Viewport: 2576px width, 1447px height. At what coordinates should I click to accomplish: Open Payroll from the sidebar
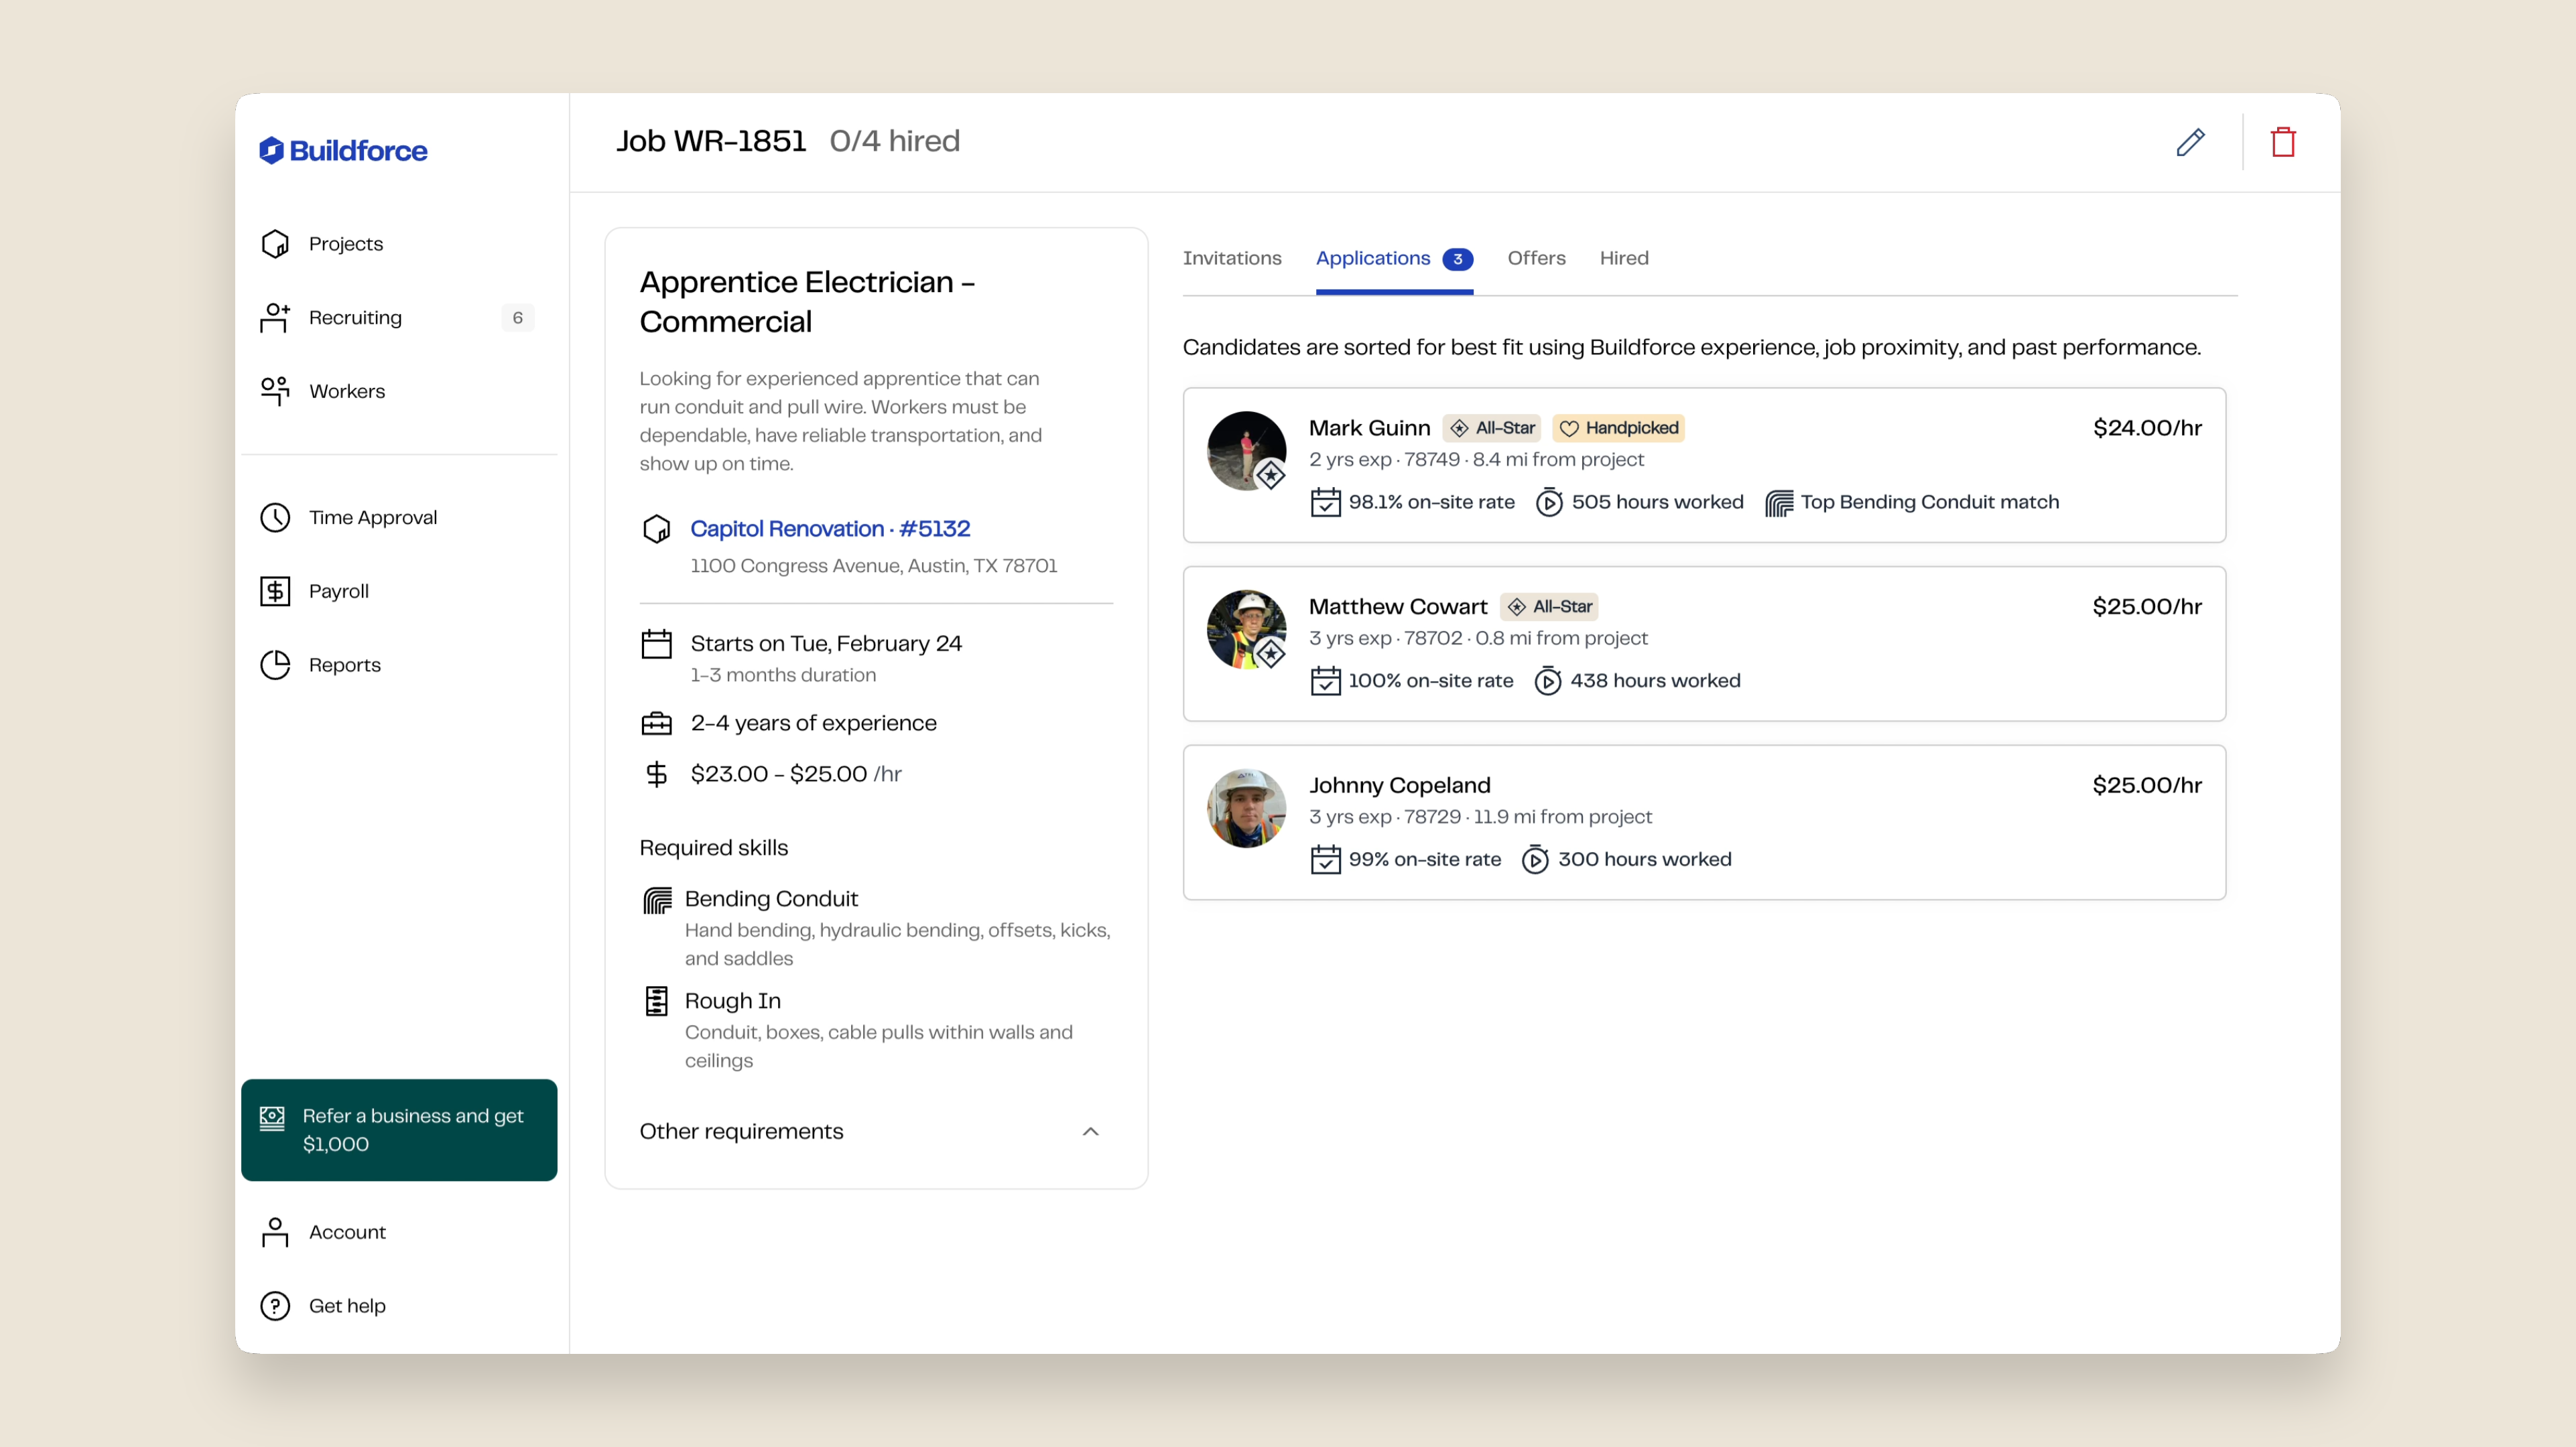pos(338,591)
